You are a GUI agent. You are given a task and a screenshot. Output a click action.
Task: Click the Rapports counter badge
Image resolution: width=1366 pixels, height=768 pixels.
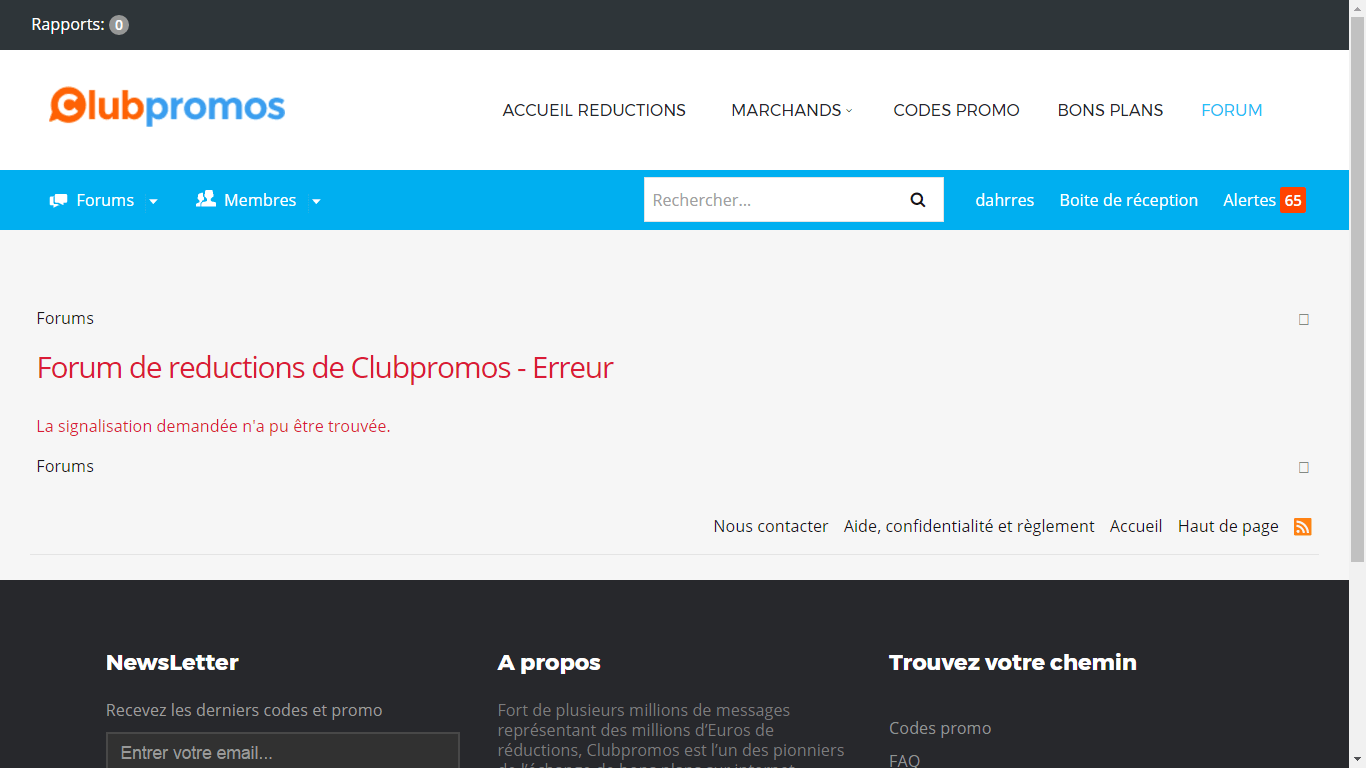(119, 25)
